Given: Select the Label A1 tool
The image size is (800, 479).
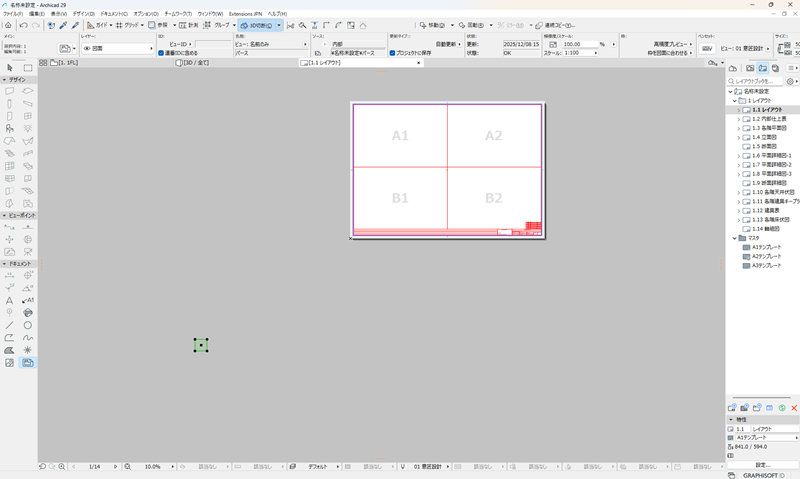Looking at the screenshot, I should click(28, 300).
